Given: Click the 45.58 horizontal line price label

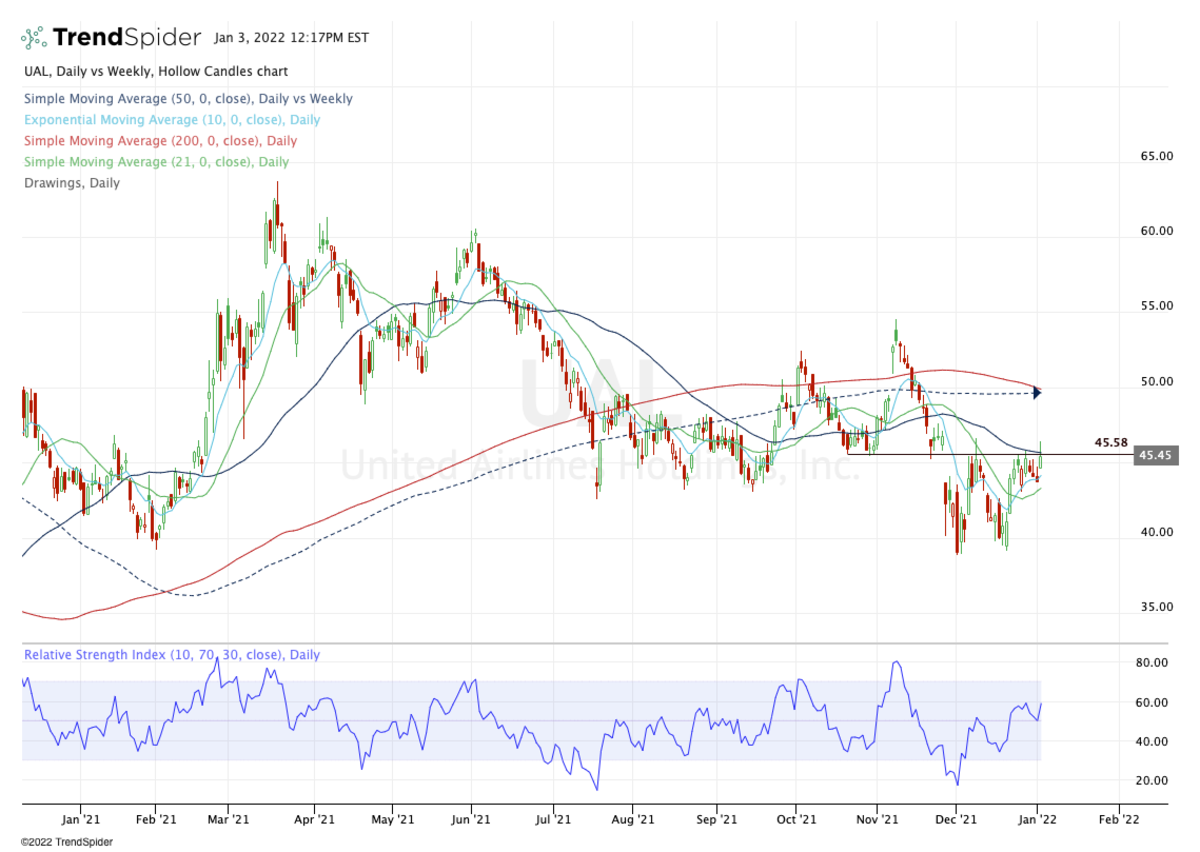Looking at the screenshot, I should (x=1111, y=442).
